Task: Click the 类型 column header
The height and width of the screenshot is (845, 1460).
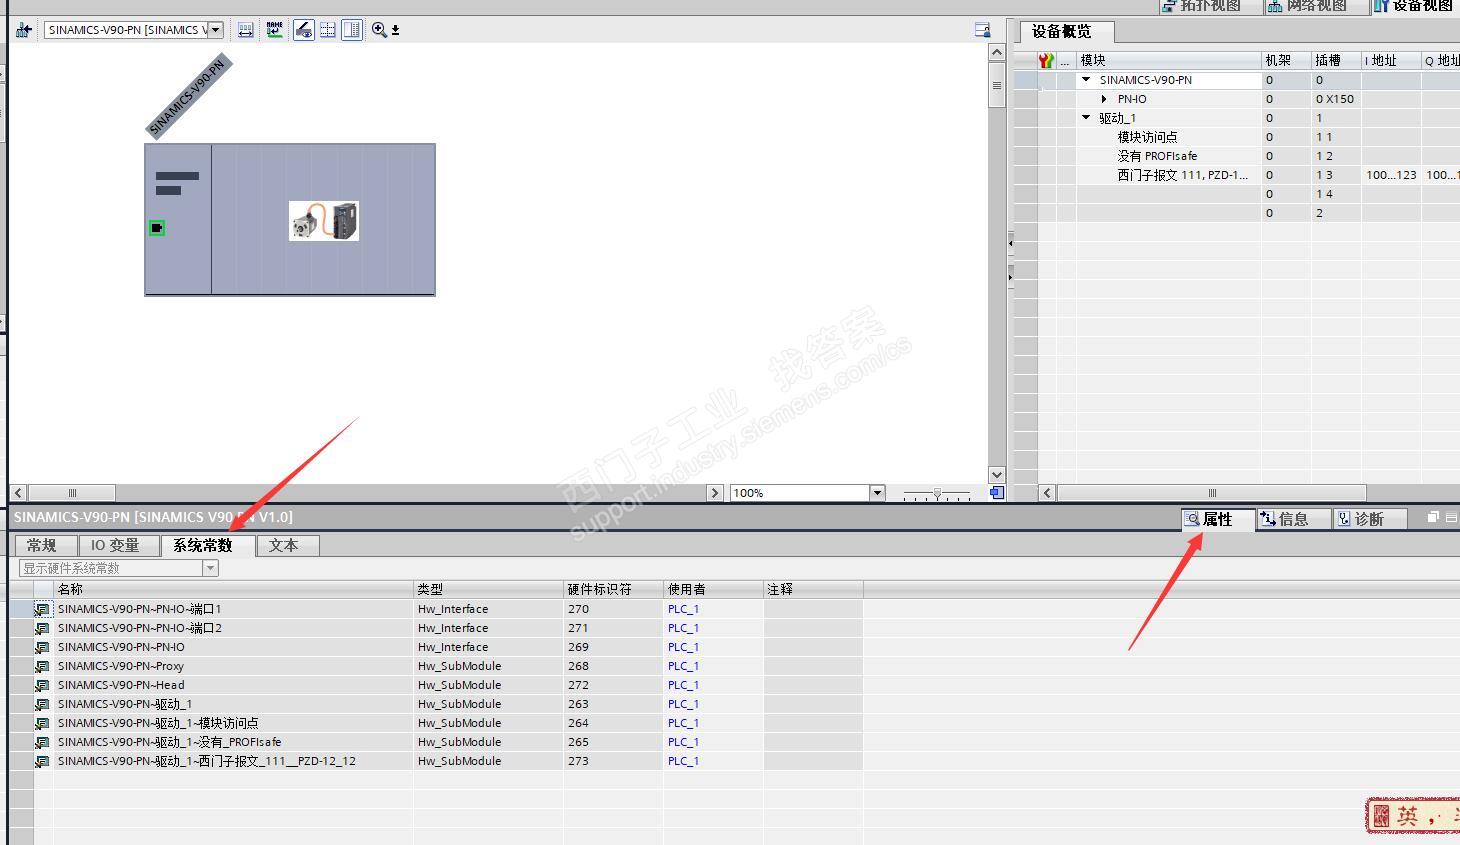Action: click(x=489, y=589)
